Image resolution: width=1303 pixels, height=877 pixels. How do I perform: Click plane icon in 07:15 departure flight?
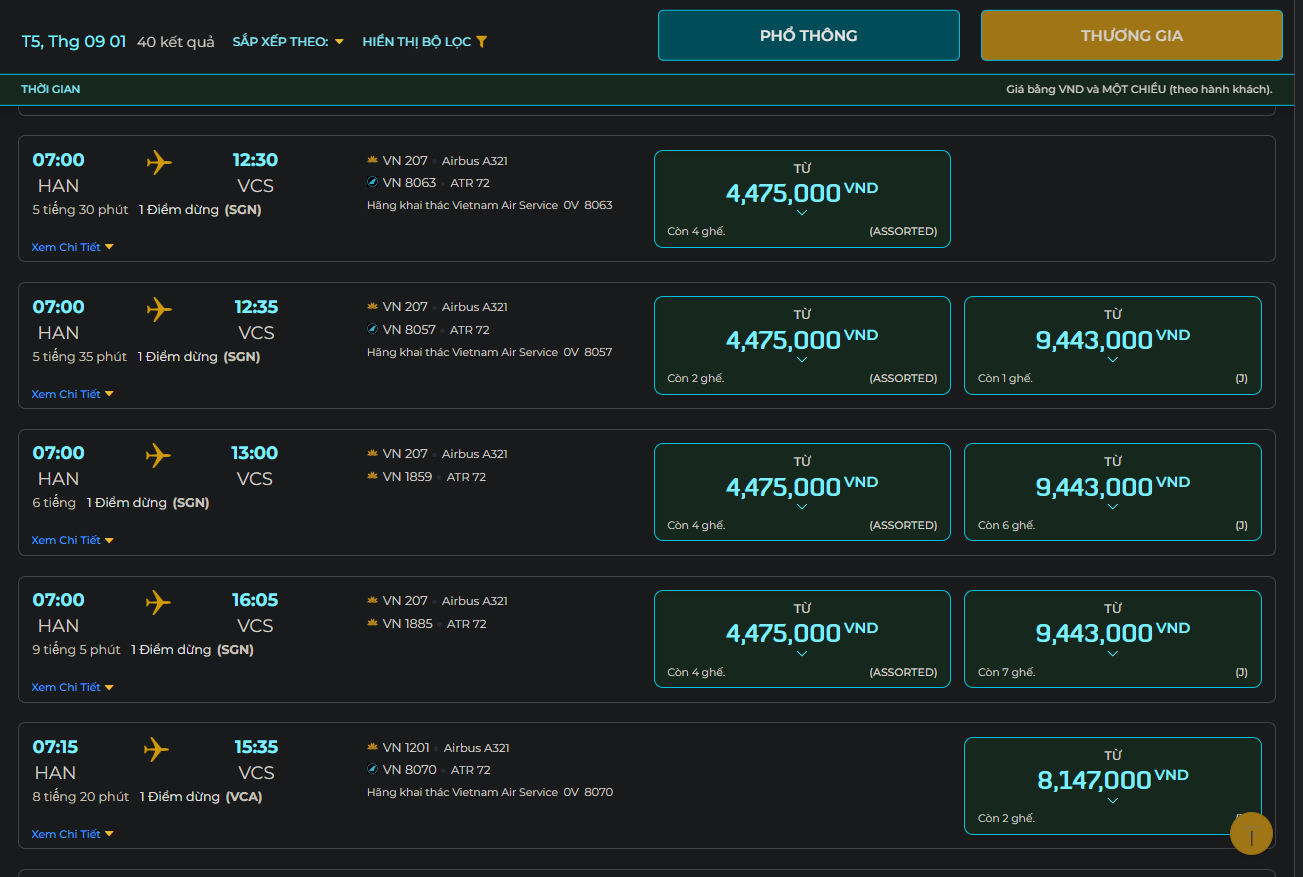click(x=156, y=749)
